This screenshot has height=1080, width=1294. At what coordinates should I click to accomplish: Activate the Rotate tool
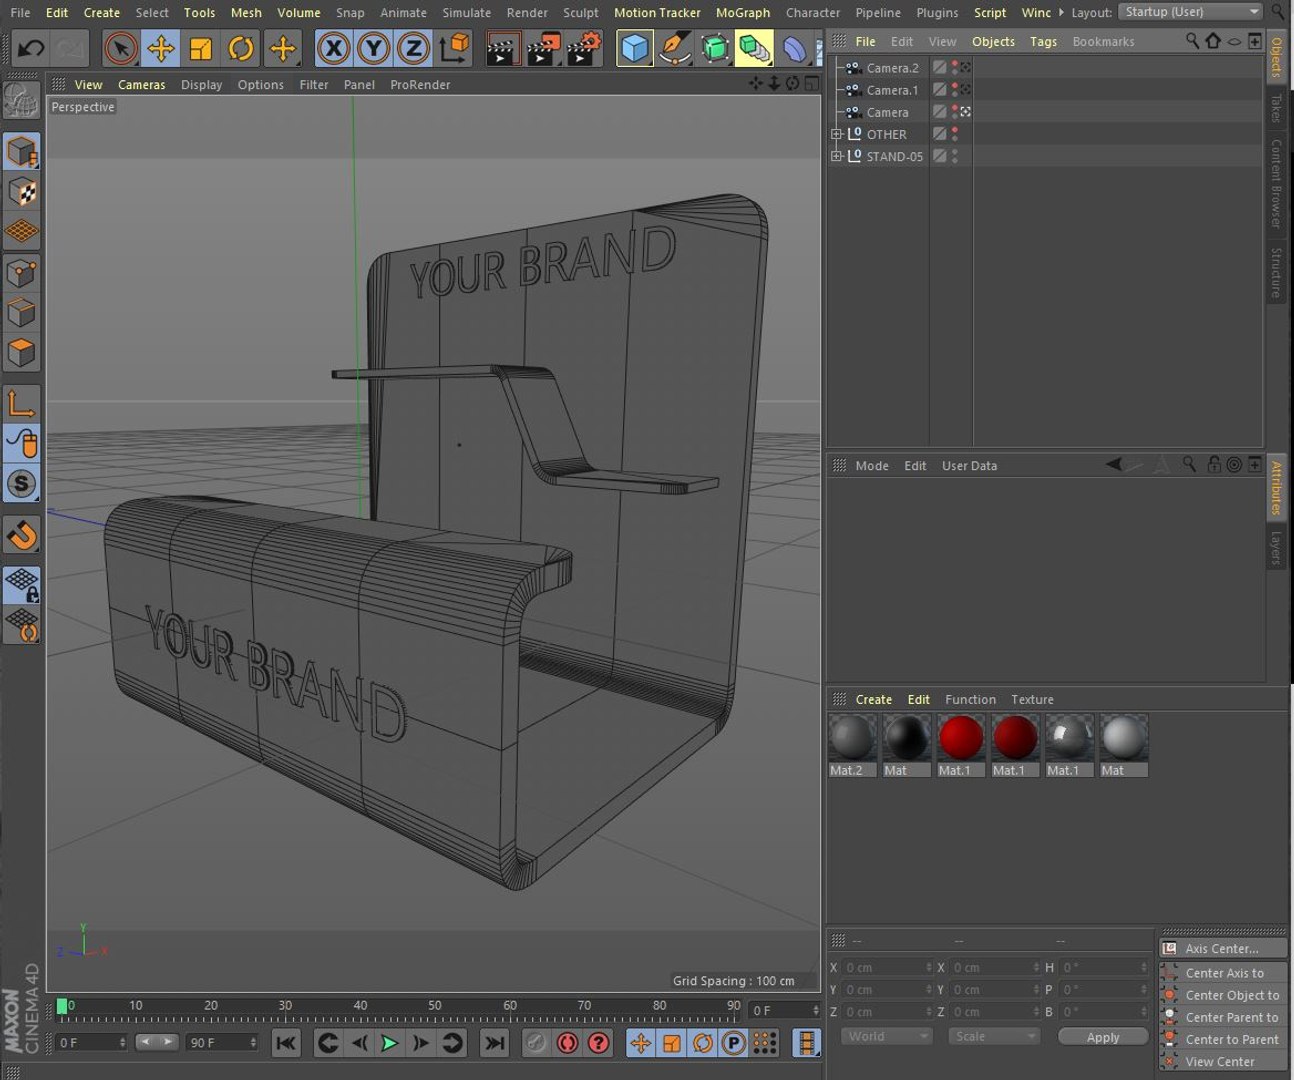pyautogui.click(x=241, y=48)
